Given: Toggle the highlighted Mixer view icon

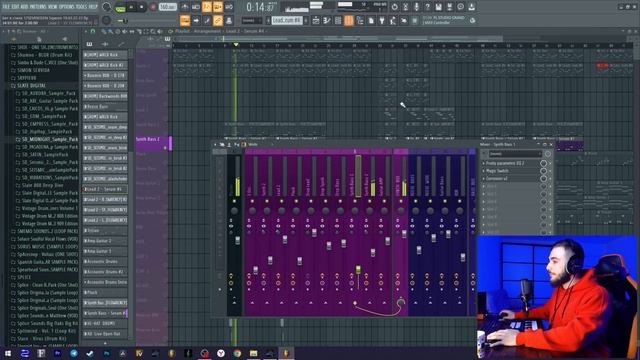Looking at the screenshot, I should (x=349, y=20).
